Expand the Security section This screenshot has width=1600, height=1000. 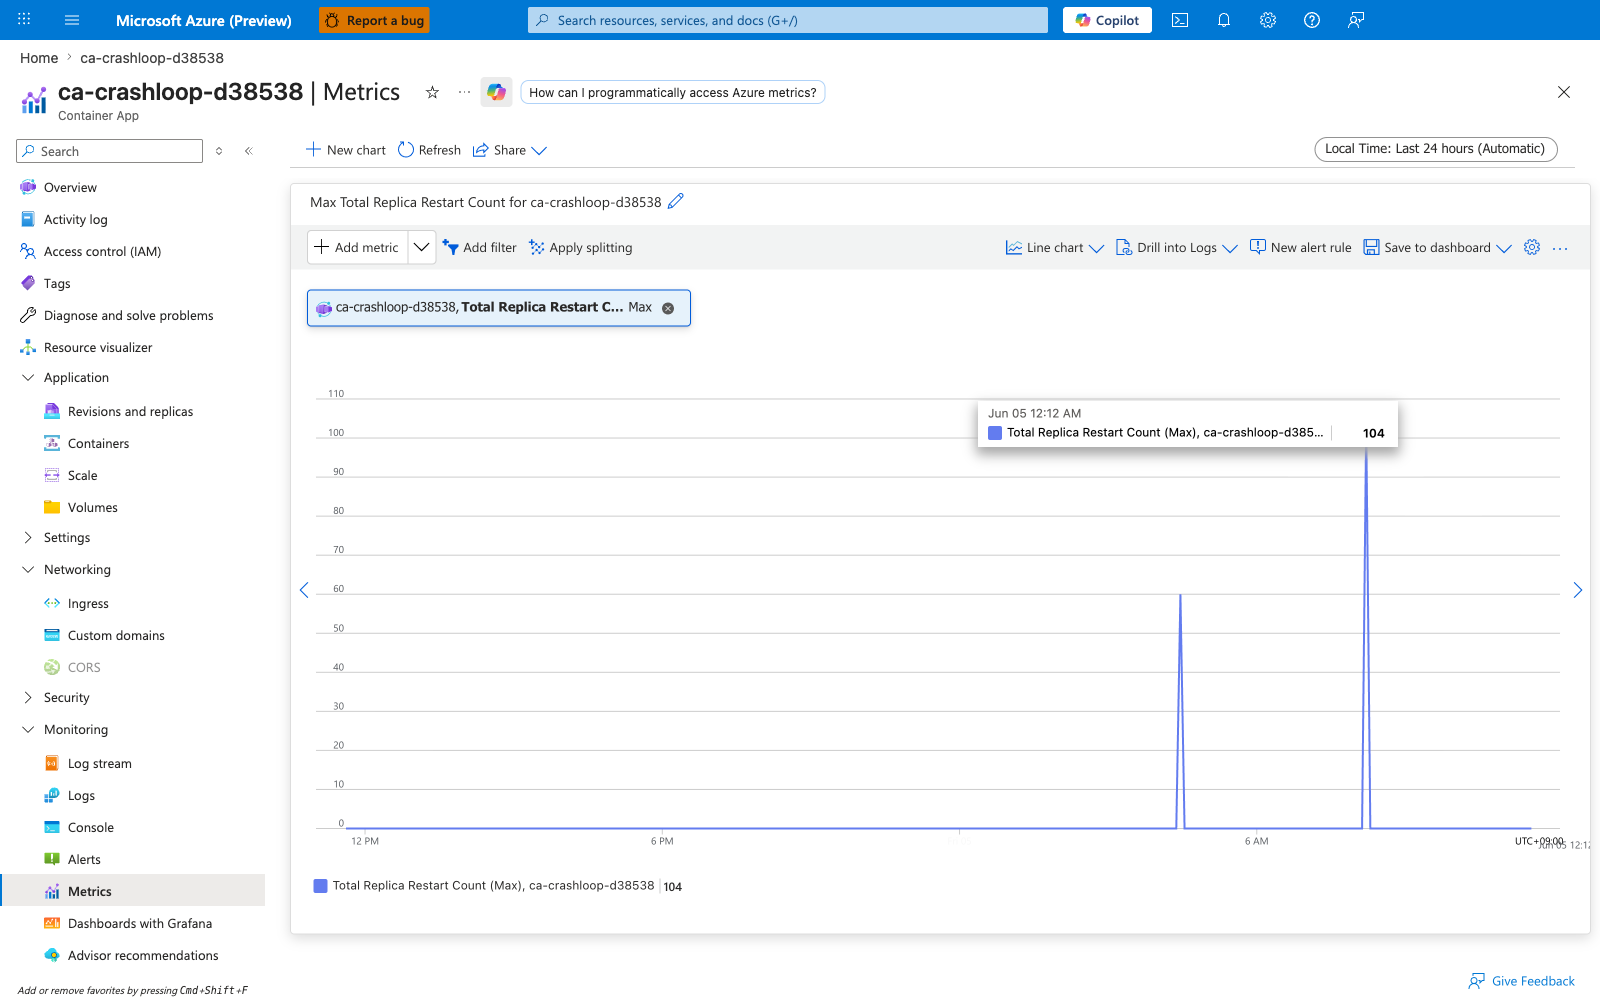click(28, 697)
